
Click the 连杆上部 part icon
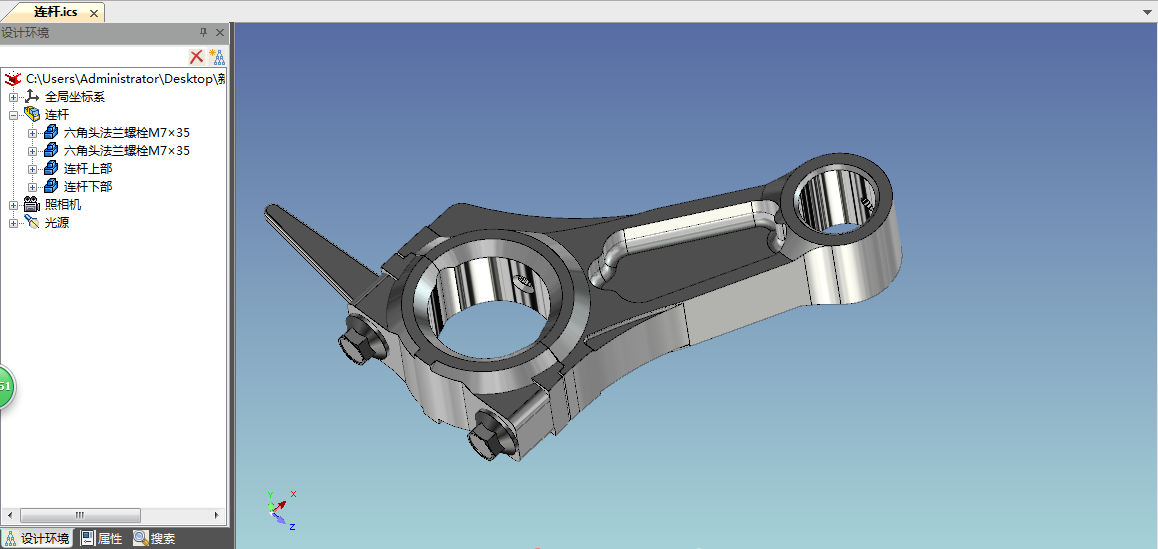tap(51, 168)
